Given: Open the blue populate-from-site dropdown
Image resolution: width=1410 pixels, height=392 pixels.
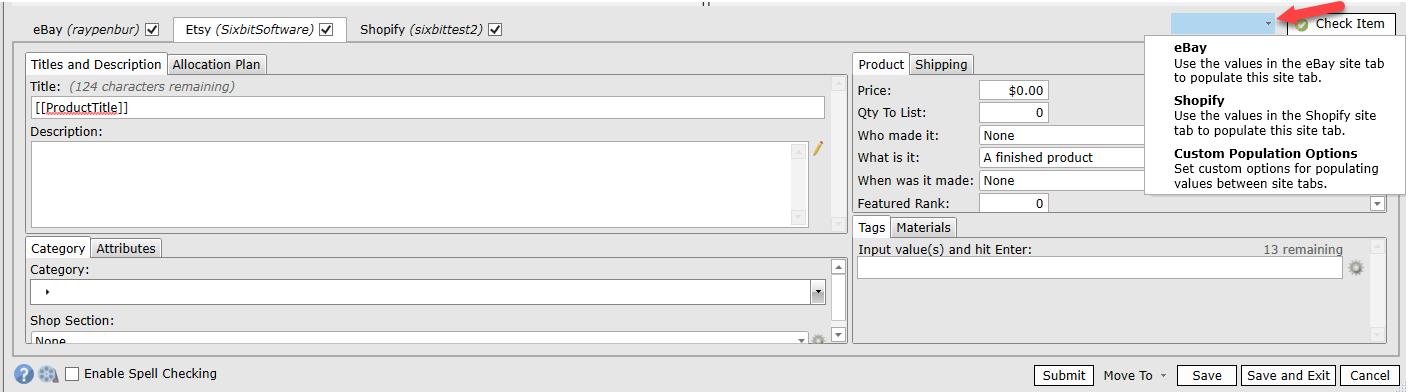Looking at the screenshot, I should pyautogui.click(x=1224, y=23).
